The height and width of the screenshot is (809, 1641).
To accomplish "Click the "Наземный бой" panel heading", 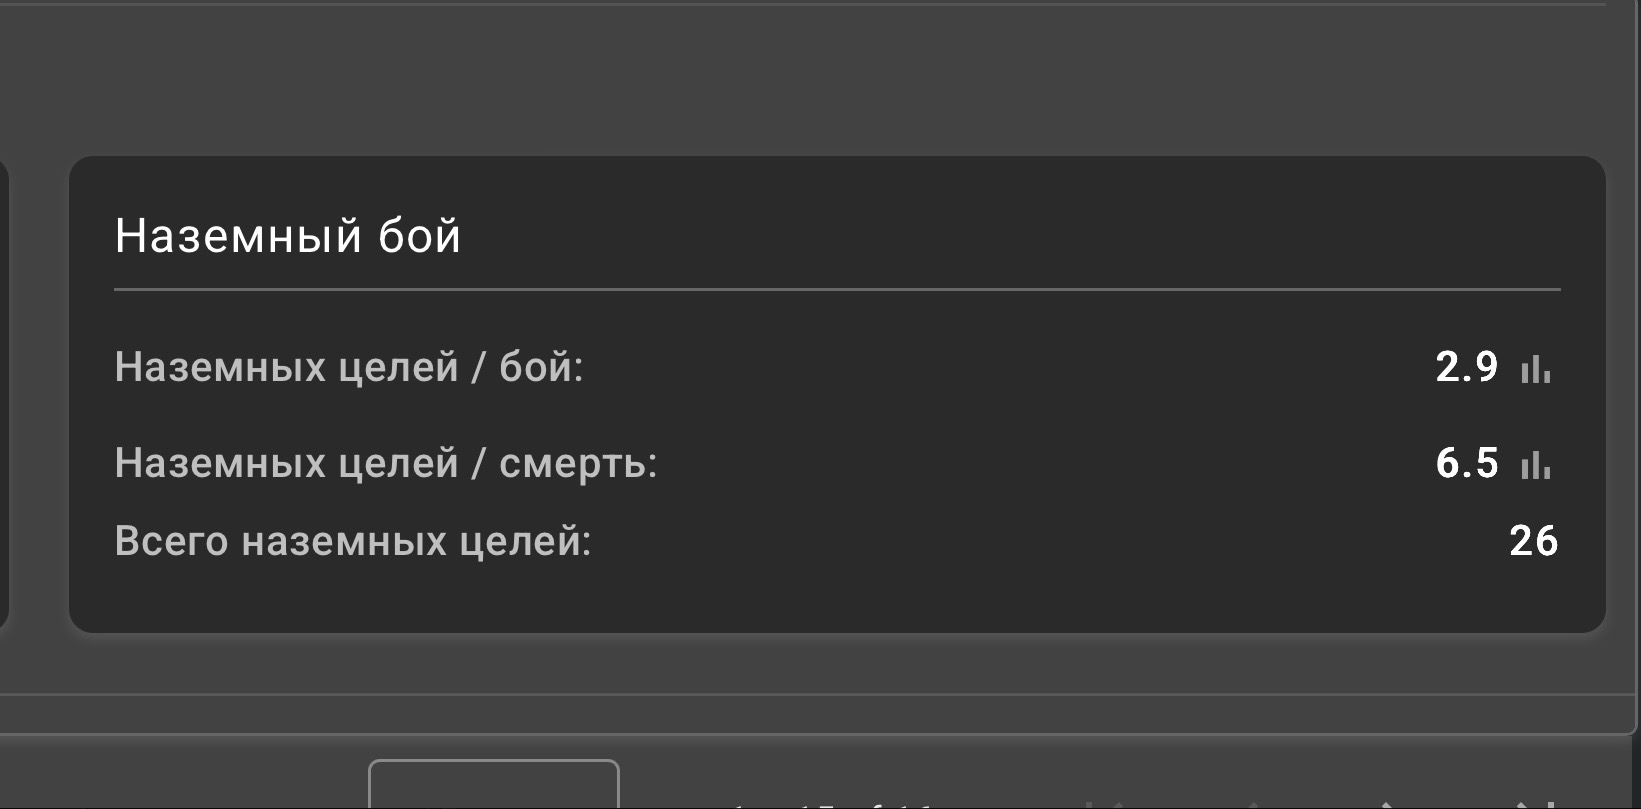I will pyautogui.click(x=288, y=237).
